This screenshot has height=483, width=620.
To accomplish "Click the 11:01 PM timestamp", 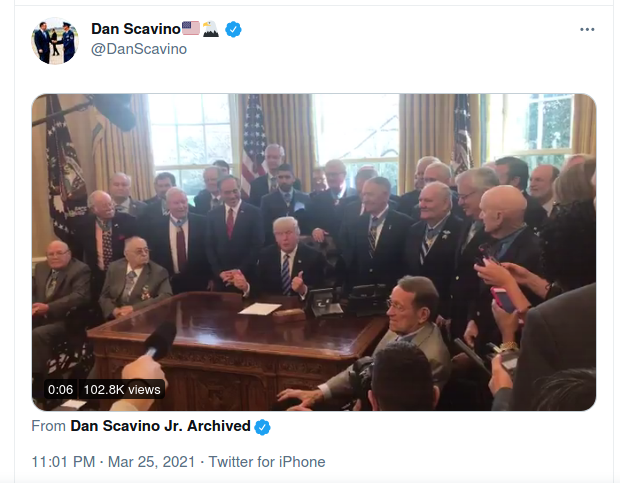I will point(63,462).
